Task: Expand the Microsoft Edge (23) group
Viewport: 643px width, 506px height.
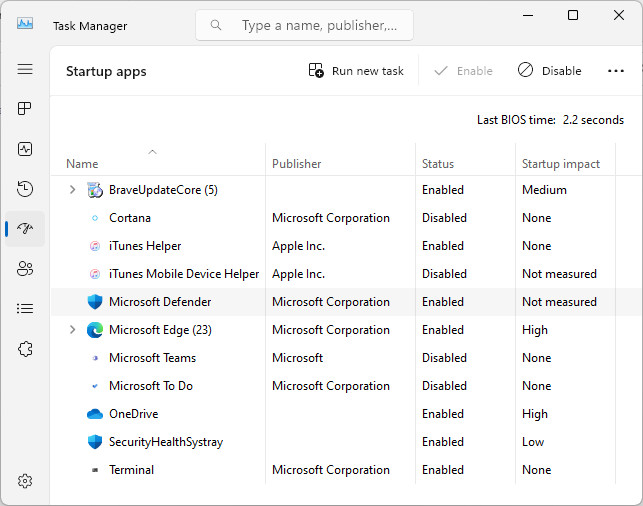Action: click(x=73, y=330)
